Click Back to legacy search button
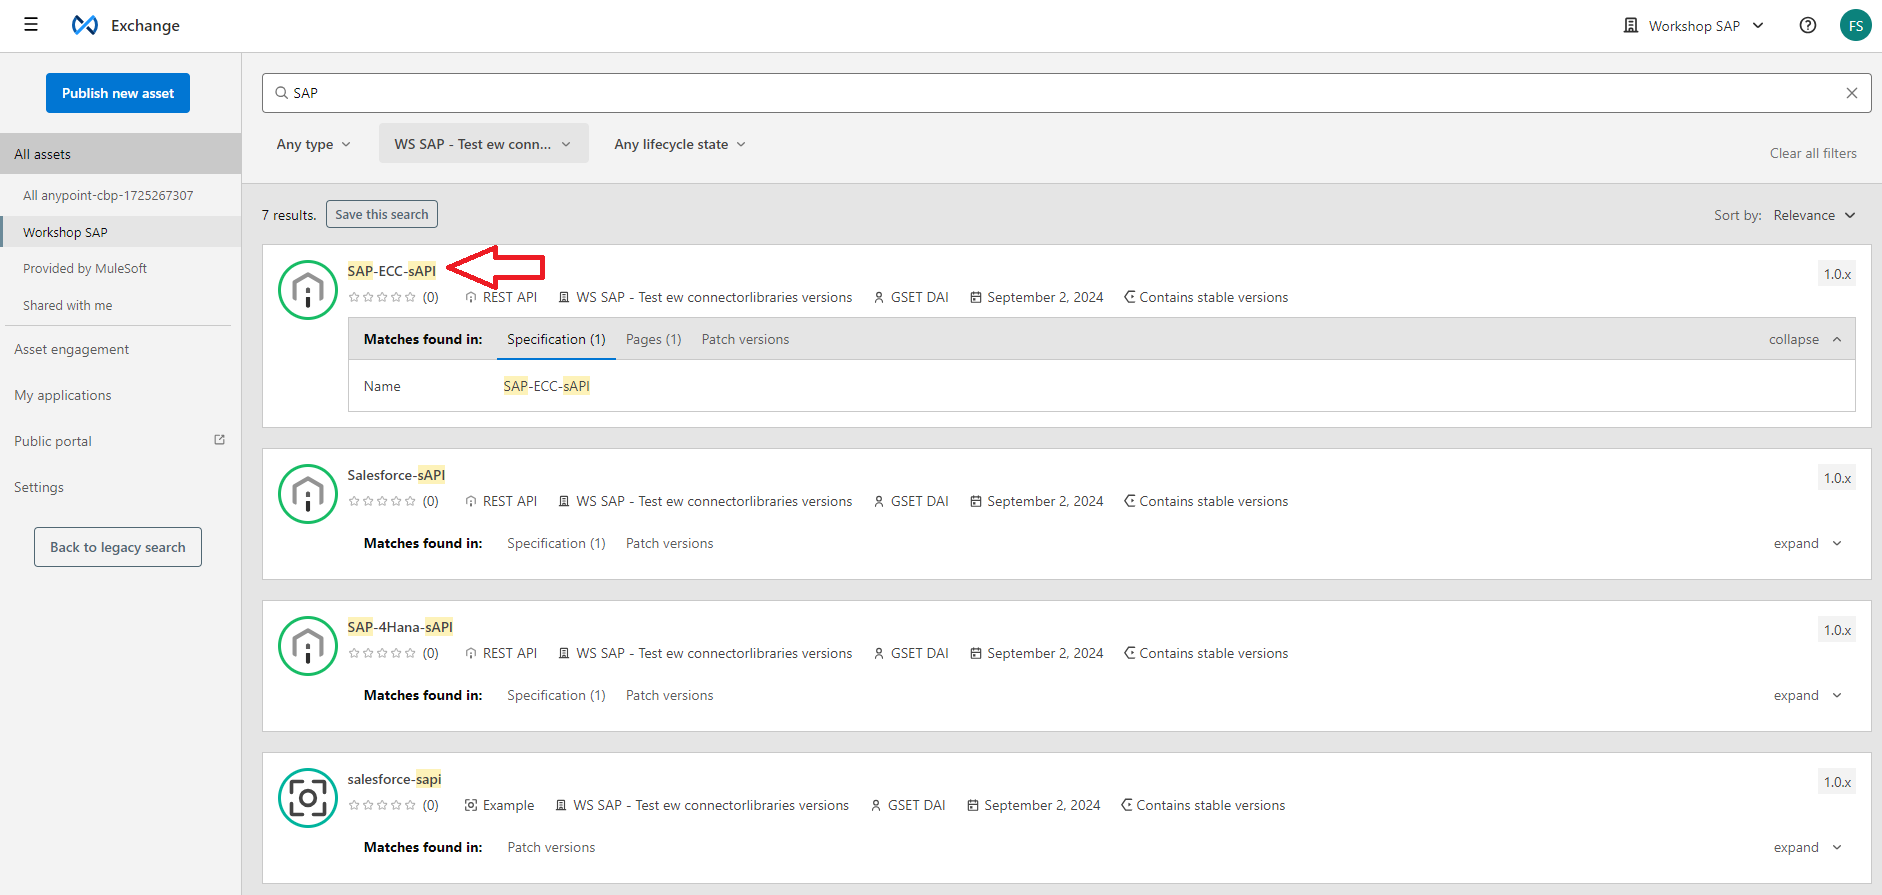Screen dimensions: 1882x895 (x=118, y=547)
